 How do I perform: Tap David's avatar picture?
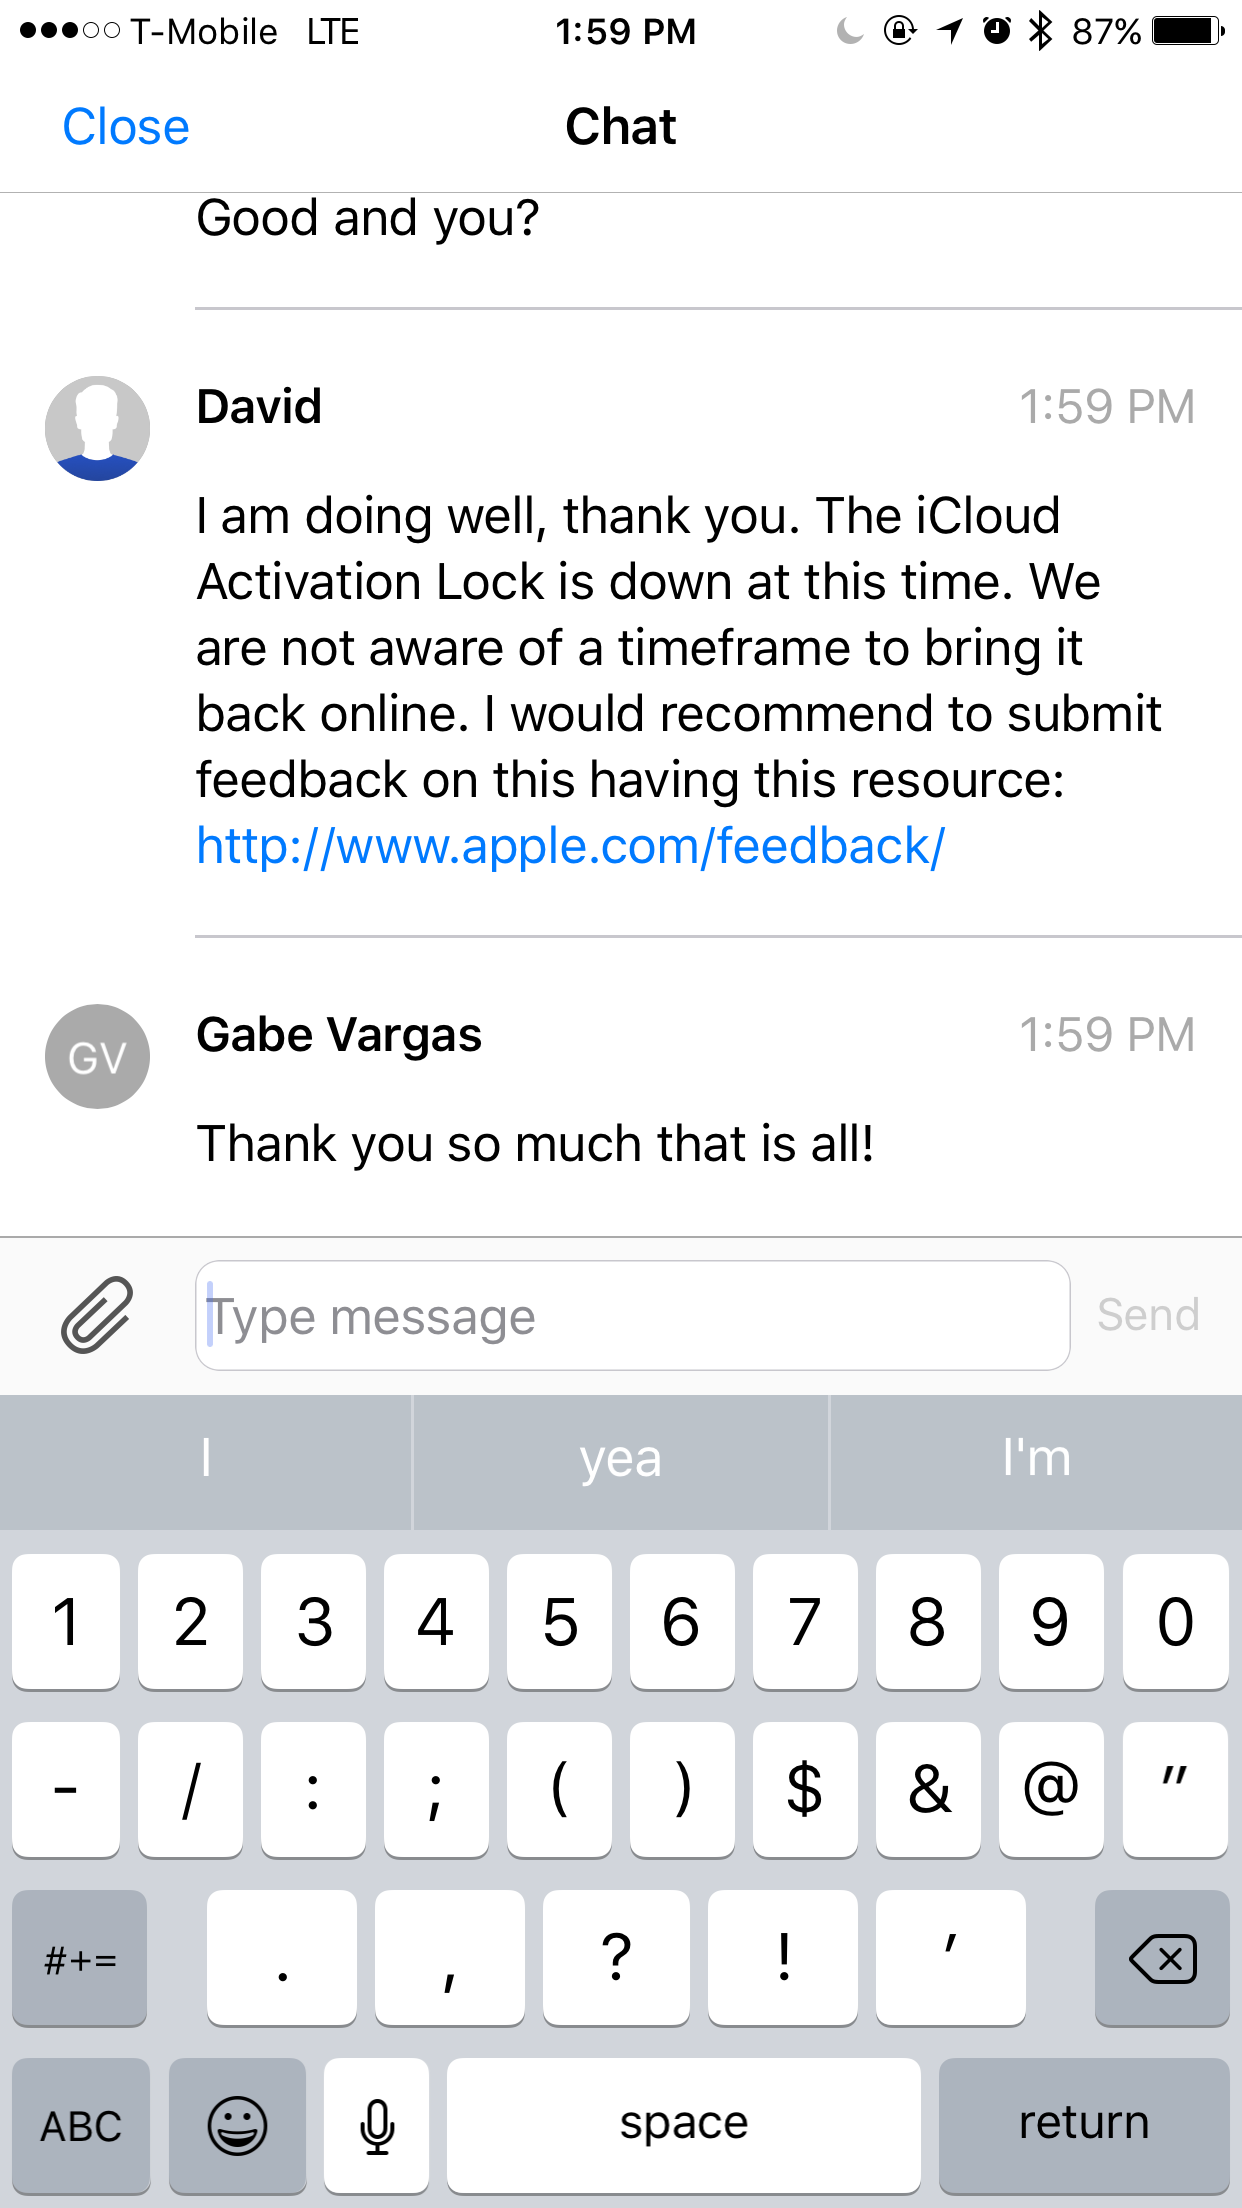(97, 428)
